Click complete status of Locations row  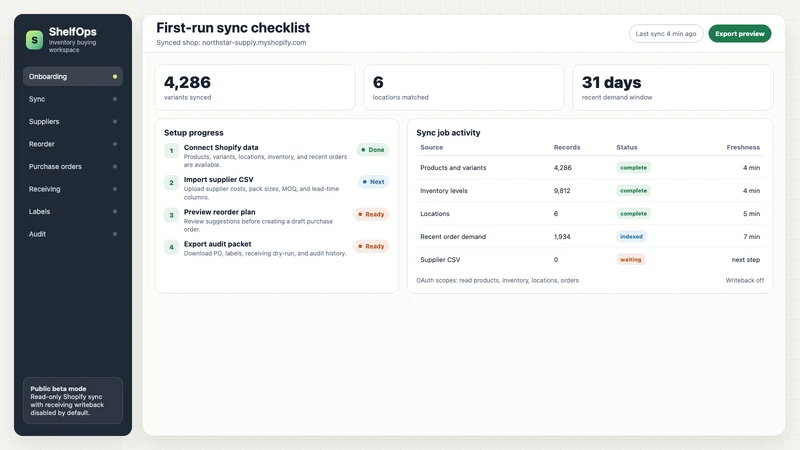(633, 213)
